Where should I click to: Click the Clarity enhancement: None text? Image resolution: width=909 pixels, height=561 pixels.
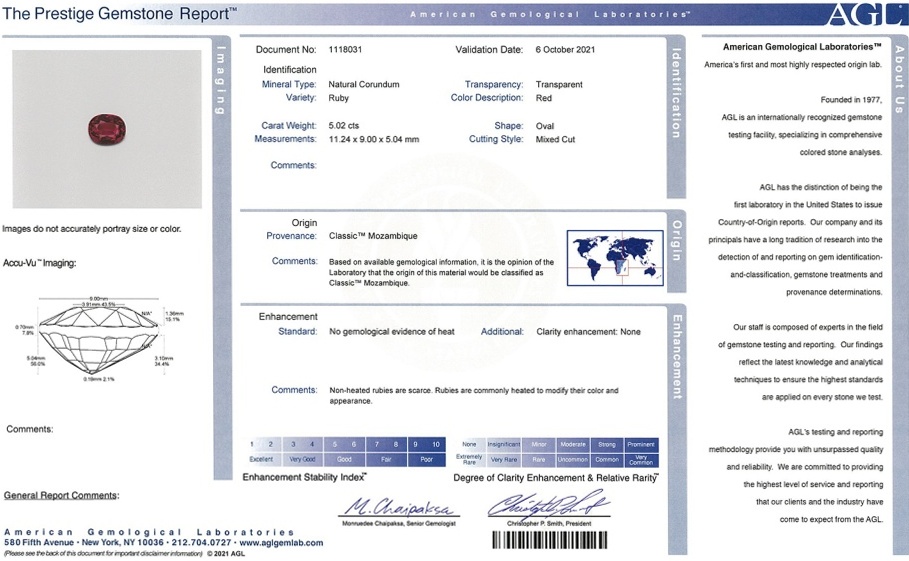click(x=588, y=332)
